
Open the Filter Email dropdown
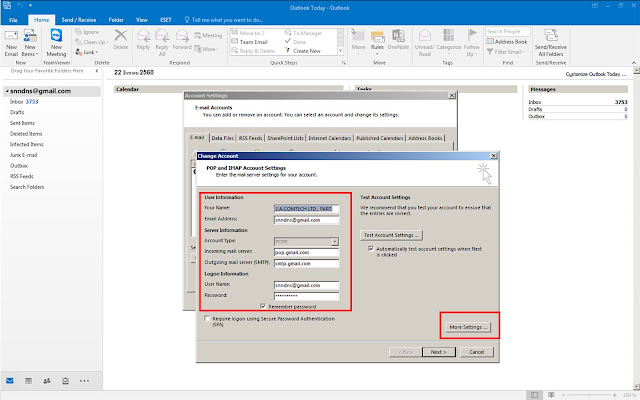506,52
